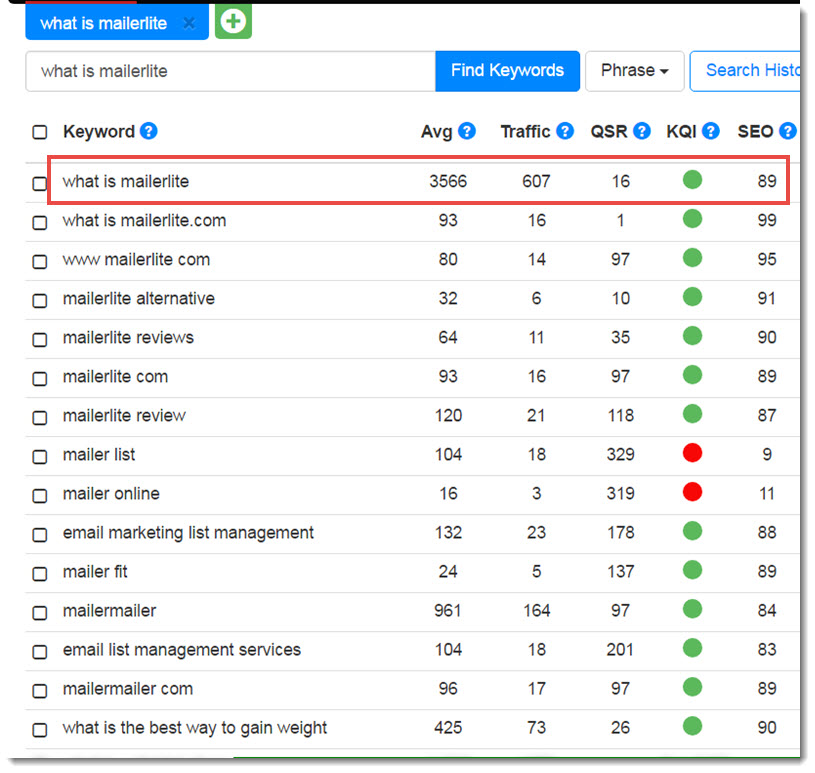
Task: Open help icon next to Traffic header
Action: pos(565,131)
